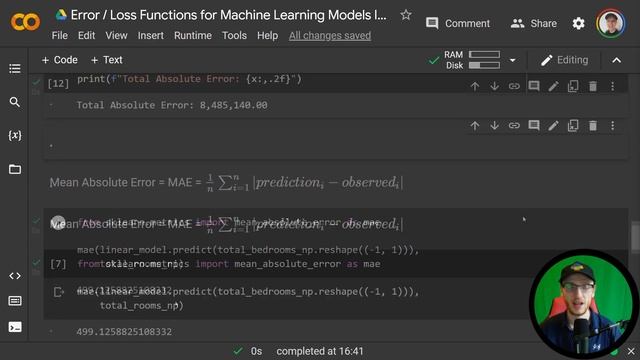The image size is (640, 360).
Task: Collapse the header with the chevron
Action: coord(616,60)
